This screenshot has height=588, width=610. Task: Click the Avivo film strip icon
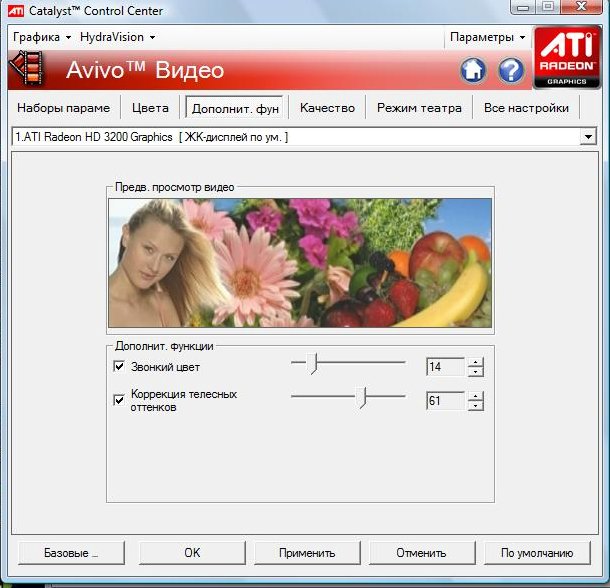click(x=26, y=68)
